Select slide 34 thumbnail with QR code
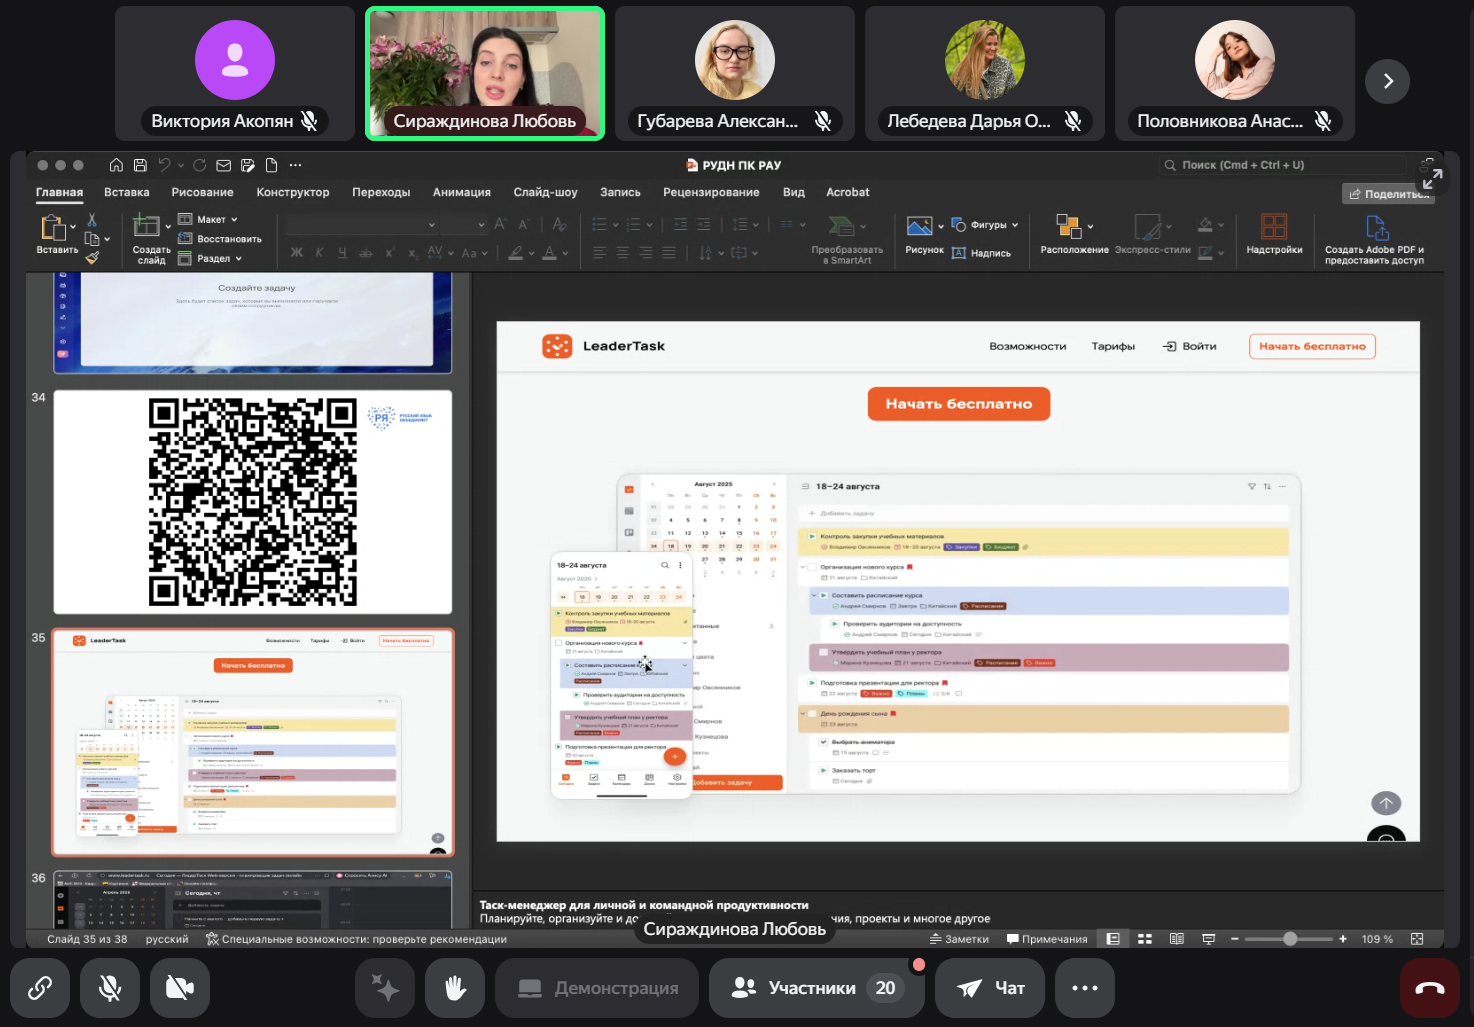1474x1027 pixels. (x=253, y=502)
